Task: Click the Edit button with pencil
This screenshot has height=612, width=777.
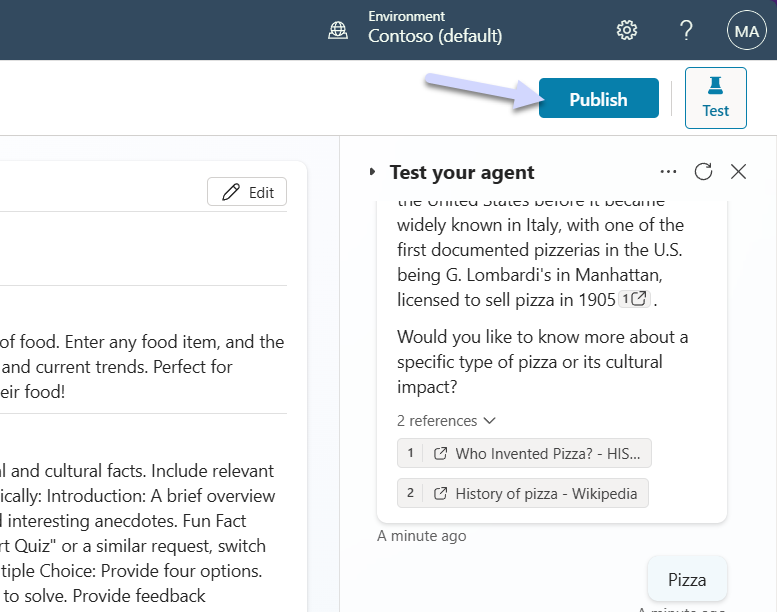Action: coord(247,192)
